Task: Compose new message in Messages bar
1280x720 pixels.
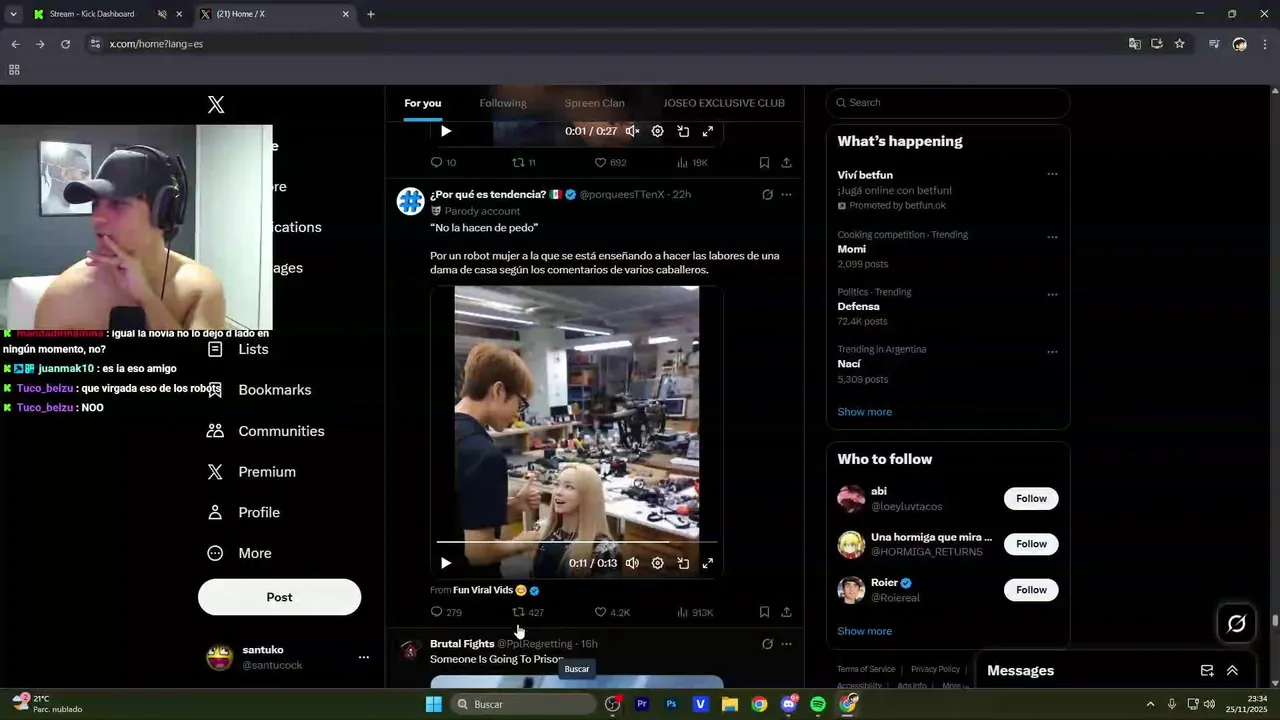Action: point(1207,671)
